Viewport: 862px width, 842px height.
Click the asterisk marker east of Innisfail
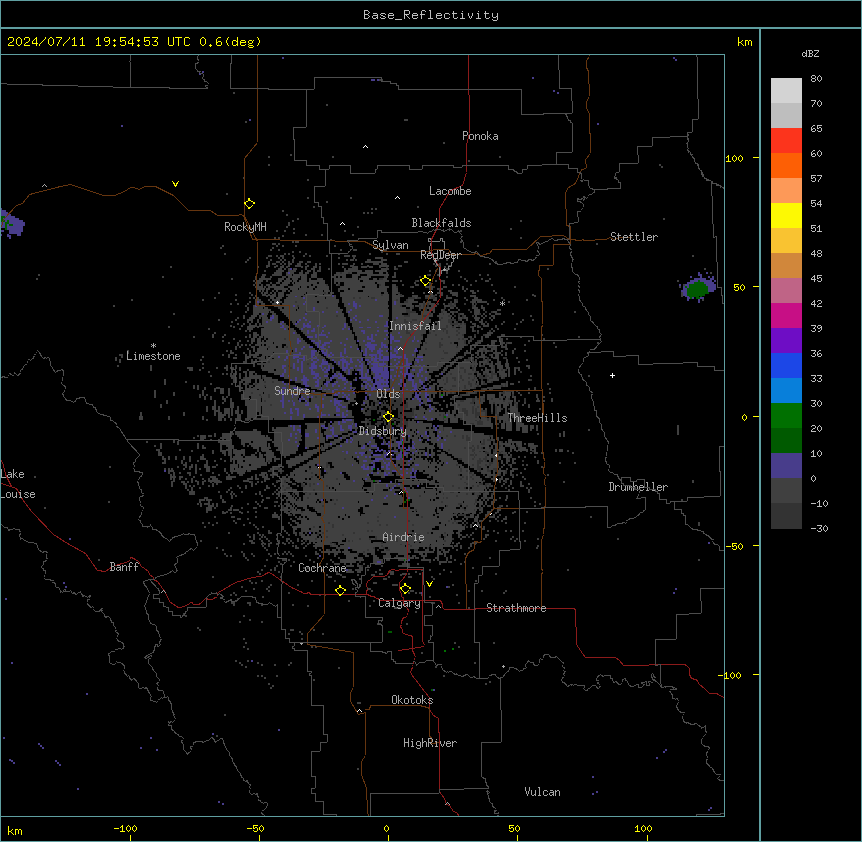(502, 303)
